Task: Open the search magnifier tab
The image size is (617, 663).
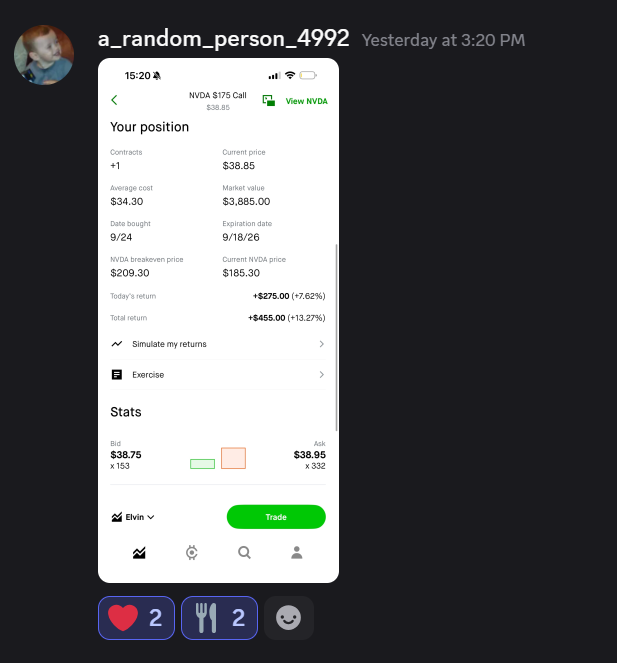Action: 244,553
